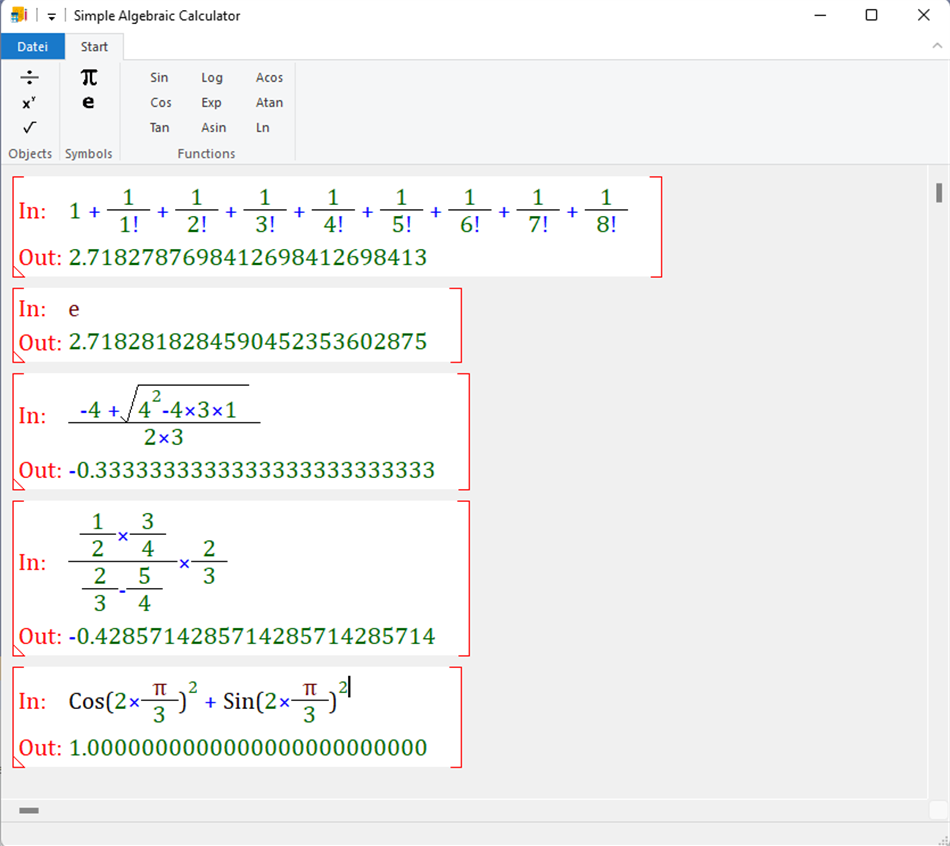
Task: Insert Euler's number e symbol
Action: tap(89, 101)
